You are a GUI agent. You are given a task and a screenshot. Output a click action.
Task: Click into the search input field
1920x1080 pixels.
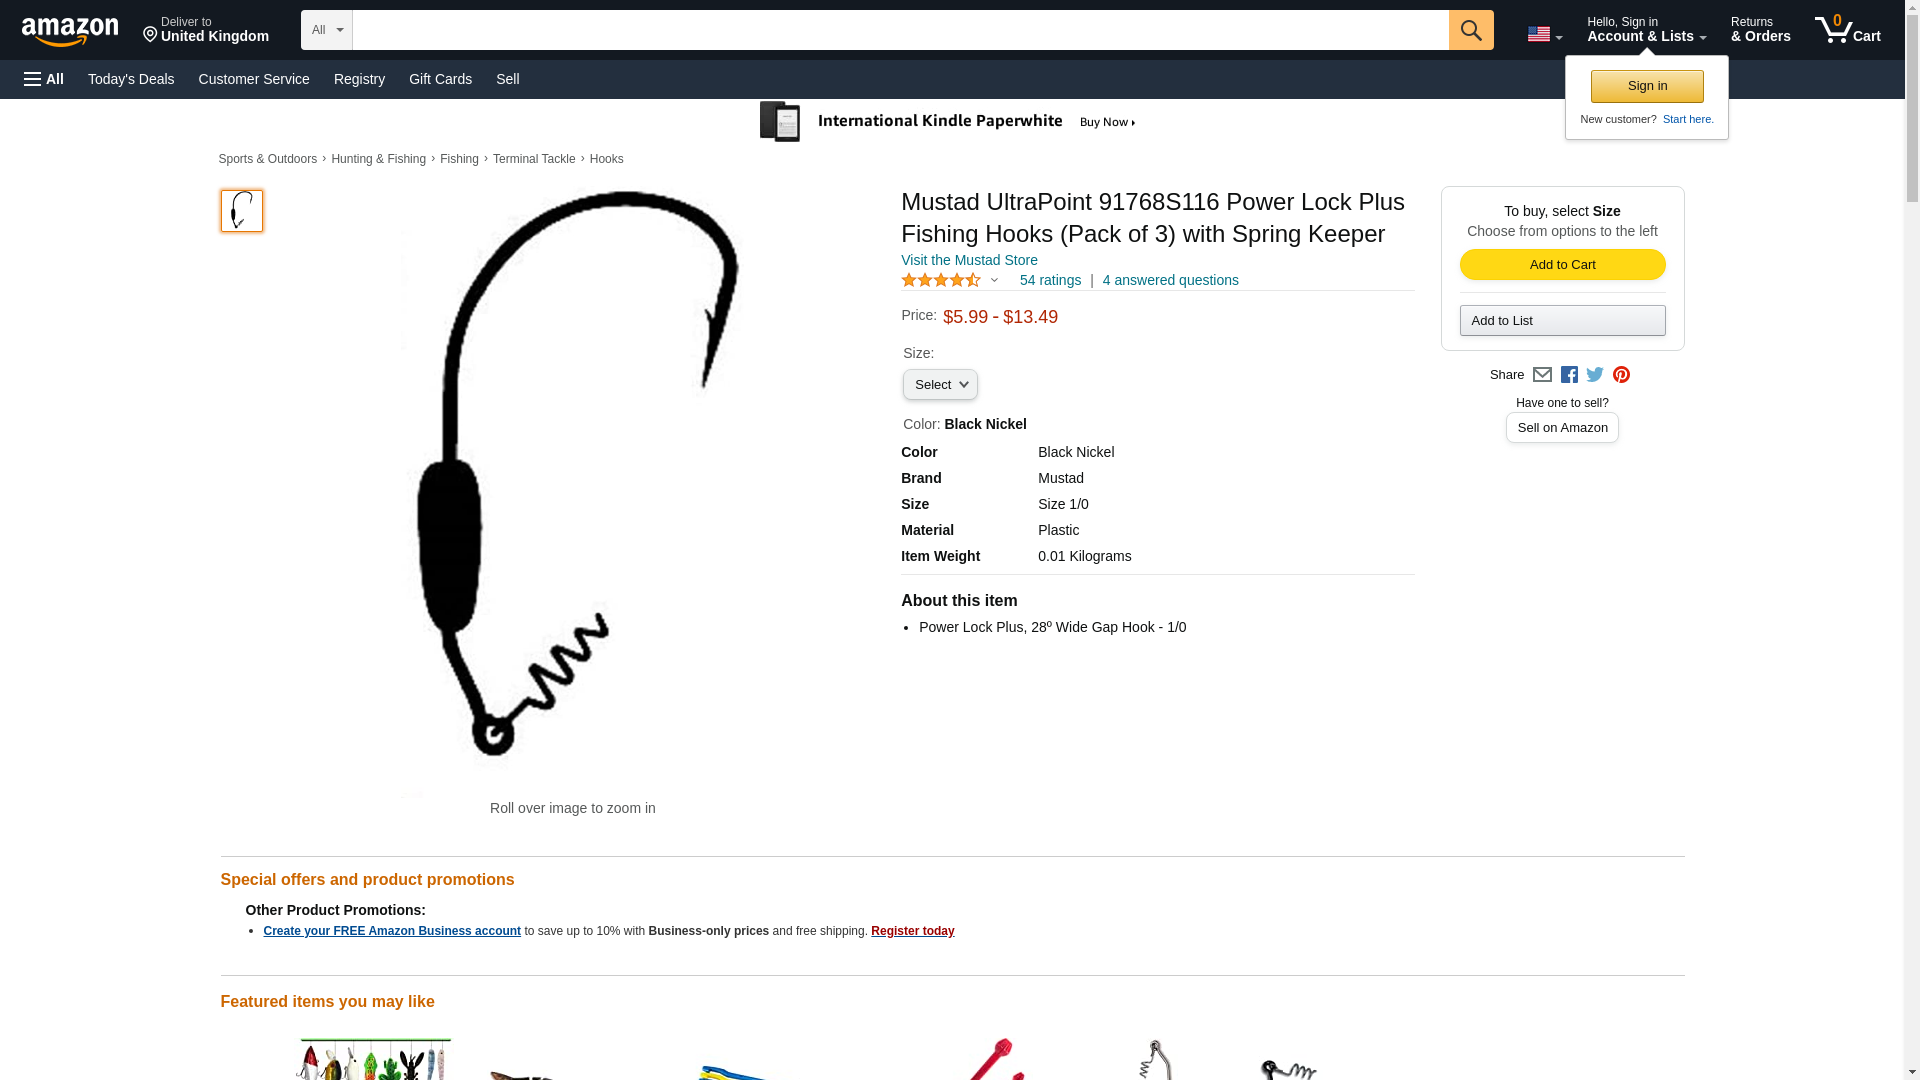pos(900,30)
